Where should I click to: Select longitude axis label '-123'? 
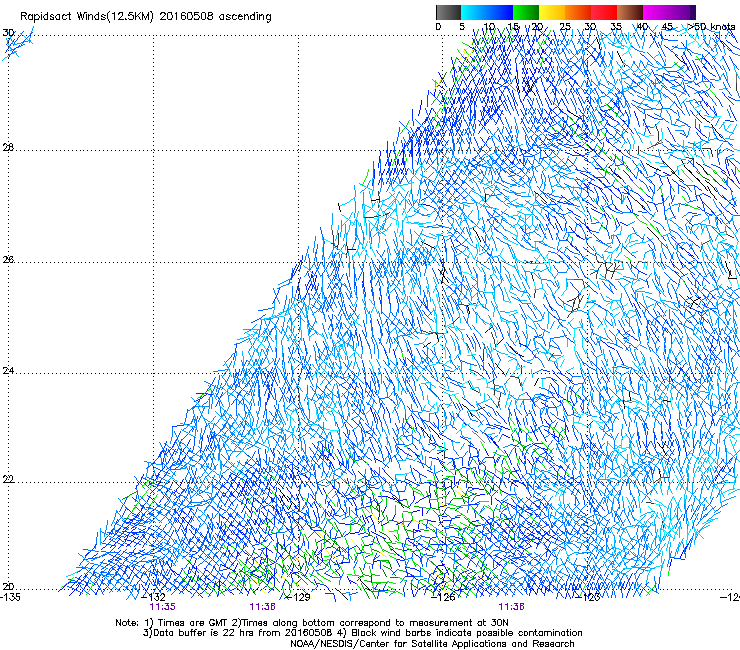click(x=588, y=597)
